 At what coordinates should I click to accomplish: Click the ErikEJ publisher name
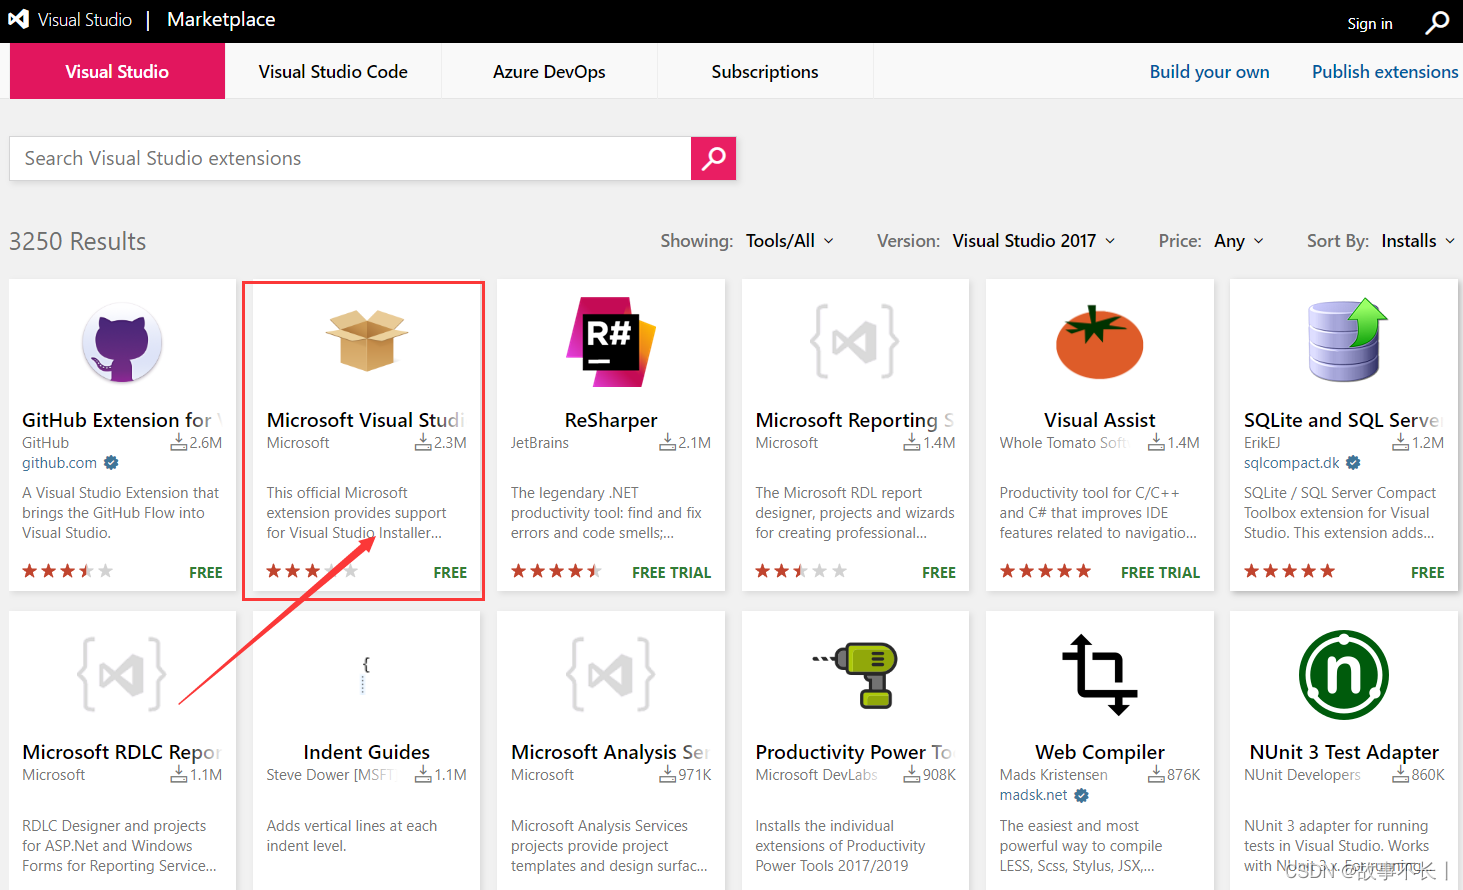tap(1262, 443)
